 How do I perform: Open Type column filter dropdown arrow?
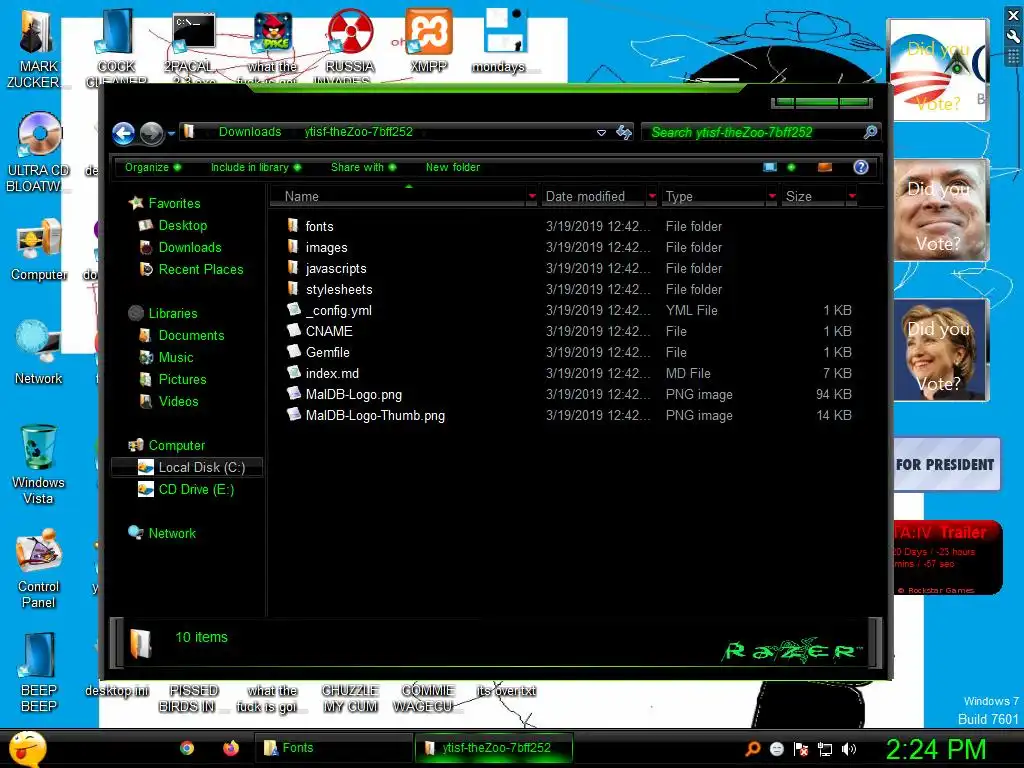(772, 197)
